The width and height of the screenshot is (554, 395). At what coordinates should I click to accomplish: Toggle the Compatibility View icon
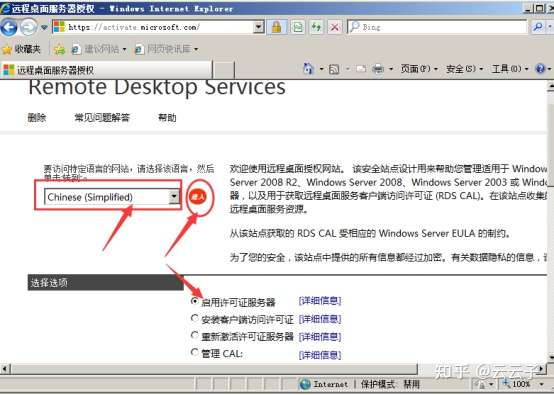pos(297,27)
